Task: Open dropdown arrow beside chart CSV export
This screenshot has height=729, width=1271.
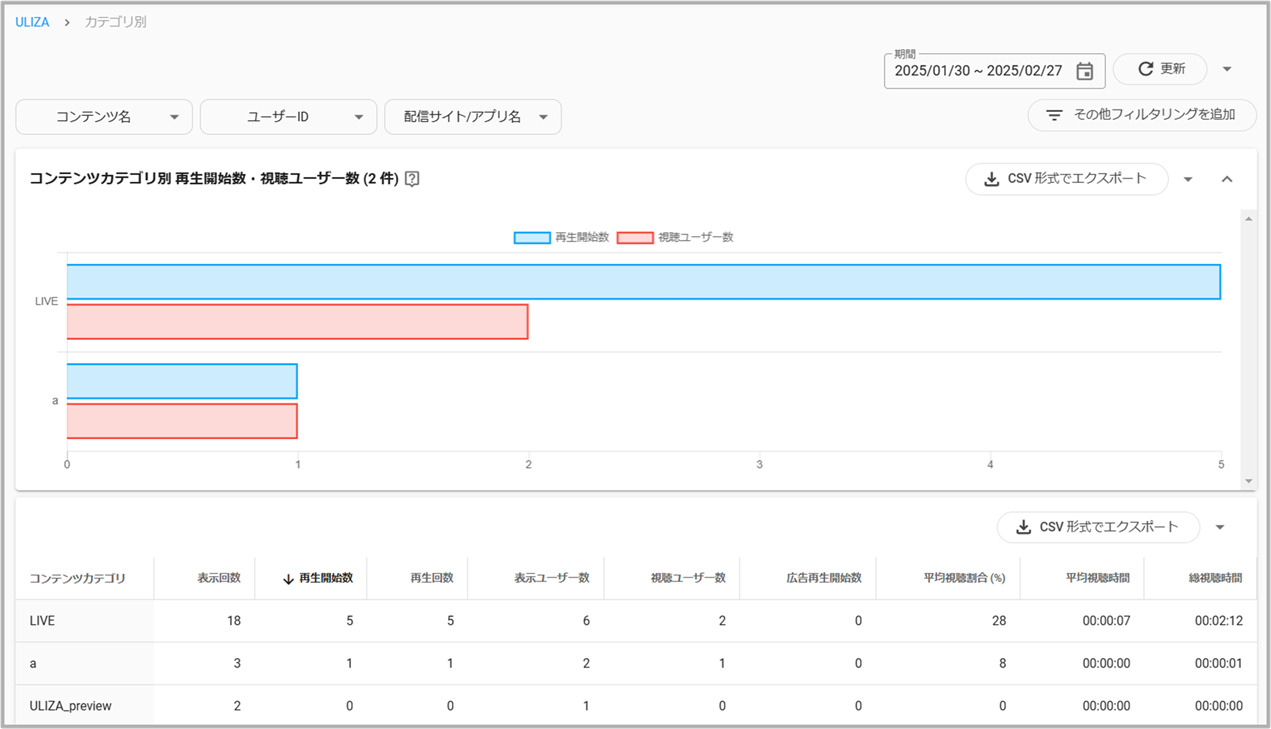Action: click(x=1188, y=179)
